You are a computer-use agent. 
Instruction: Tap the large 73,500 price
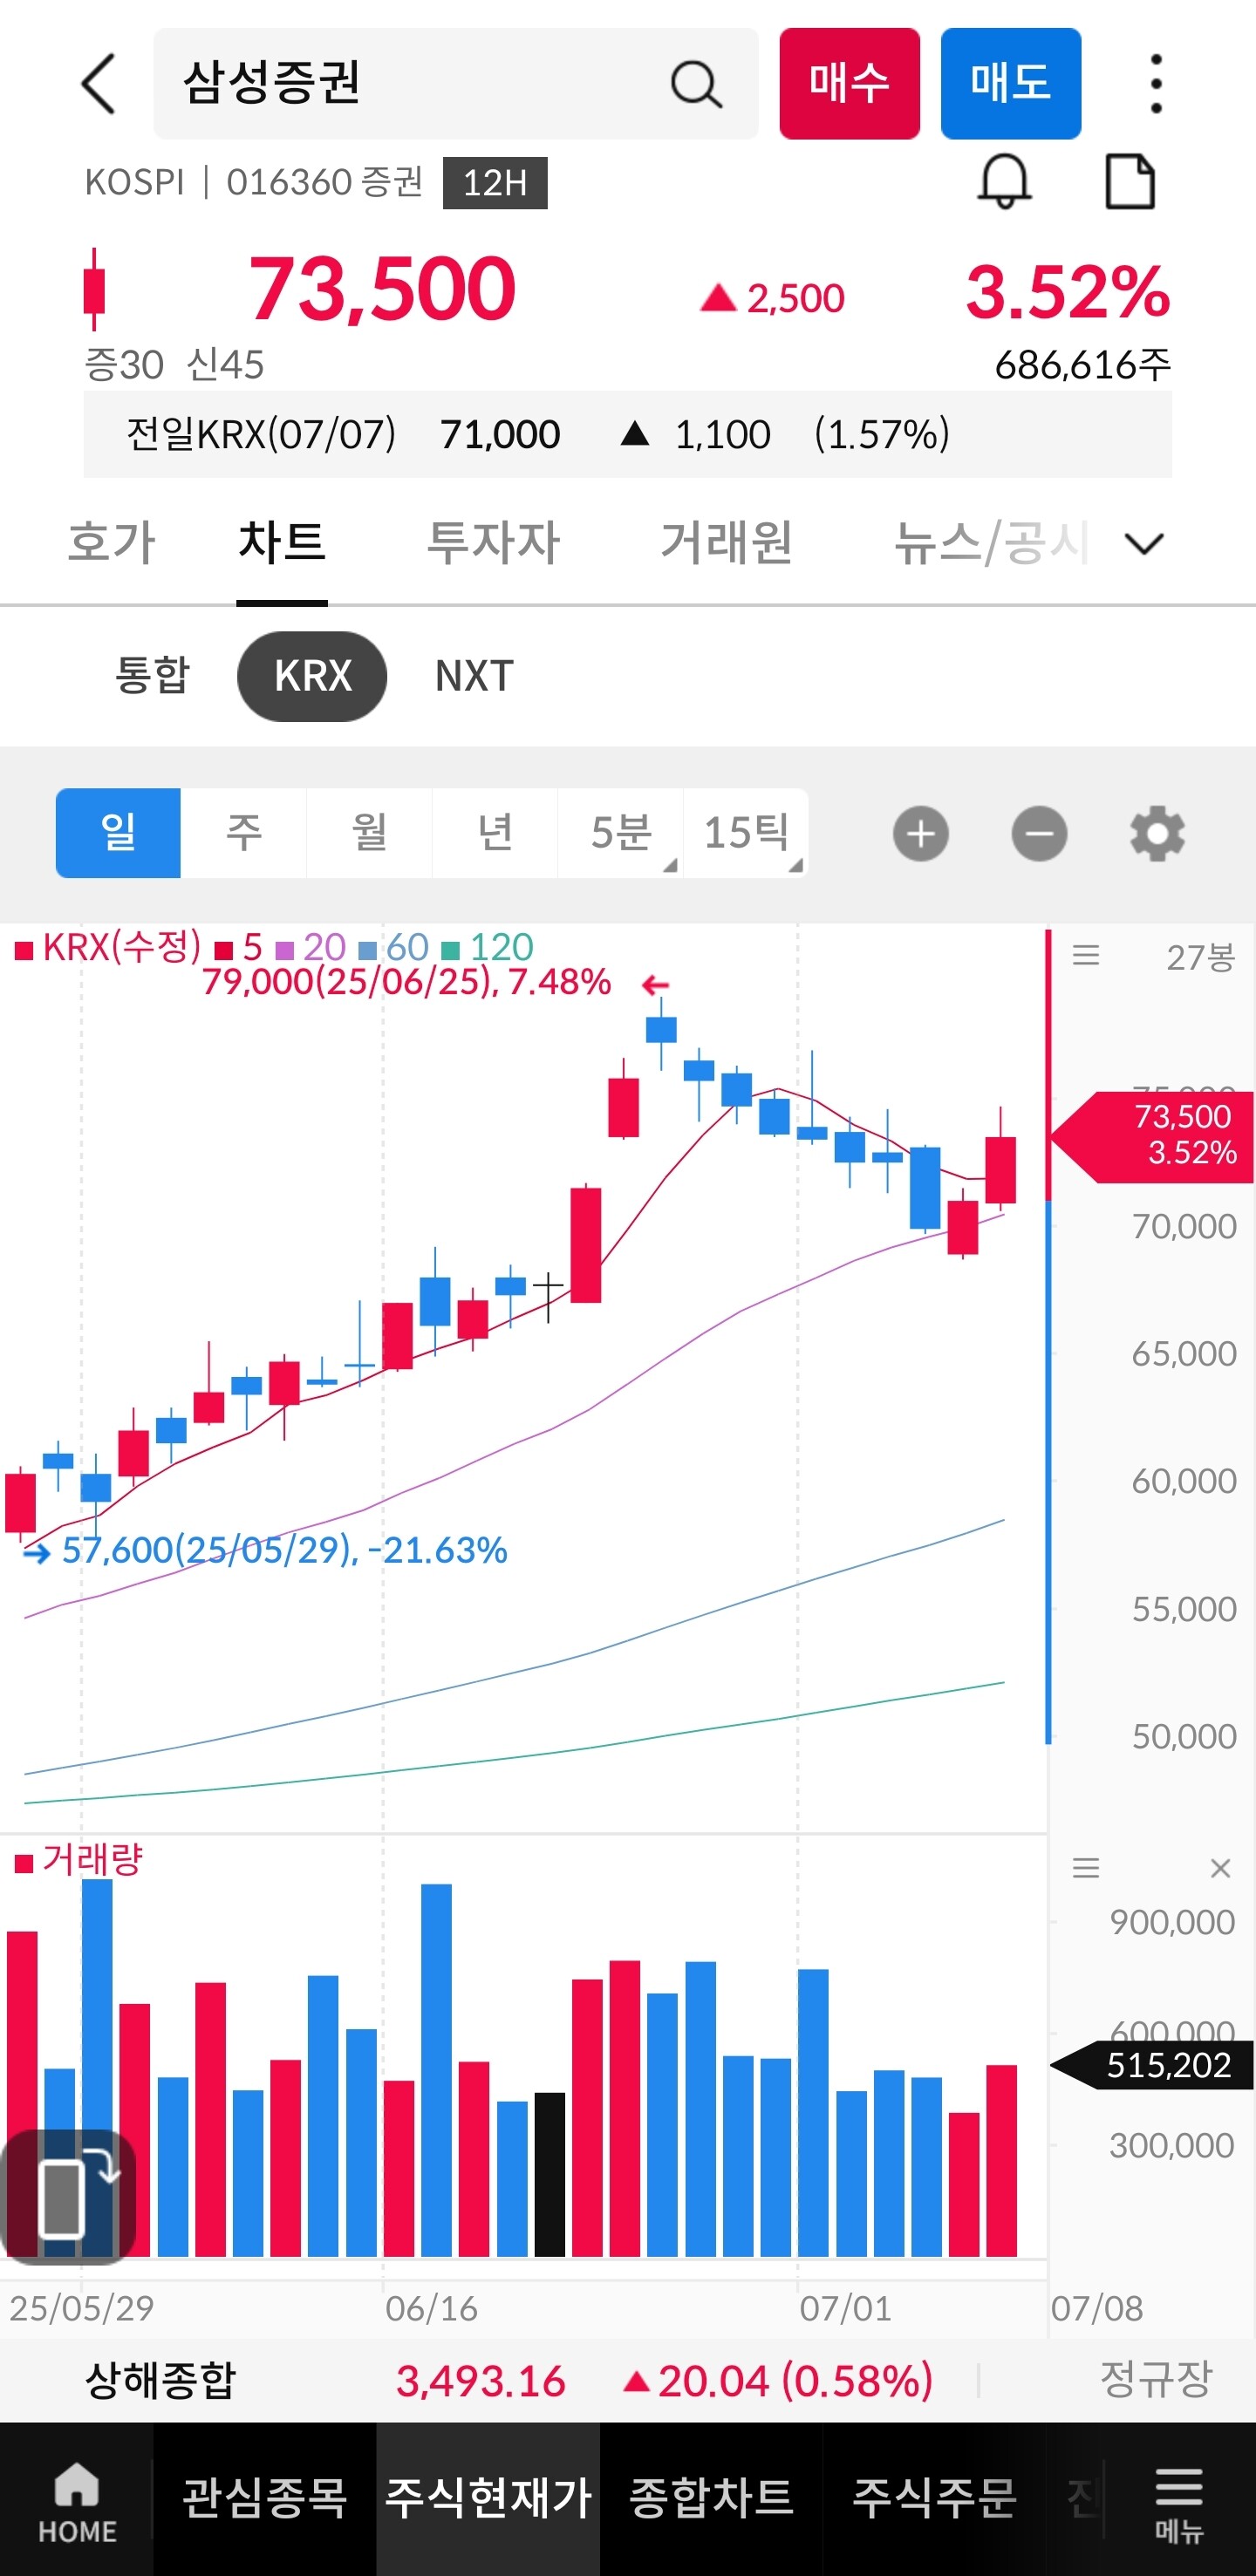point(382,289)
